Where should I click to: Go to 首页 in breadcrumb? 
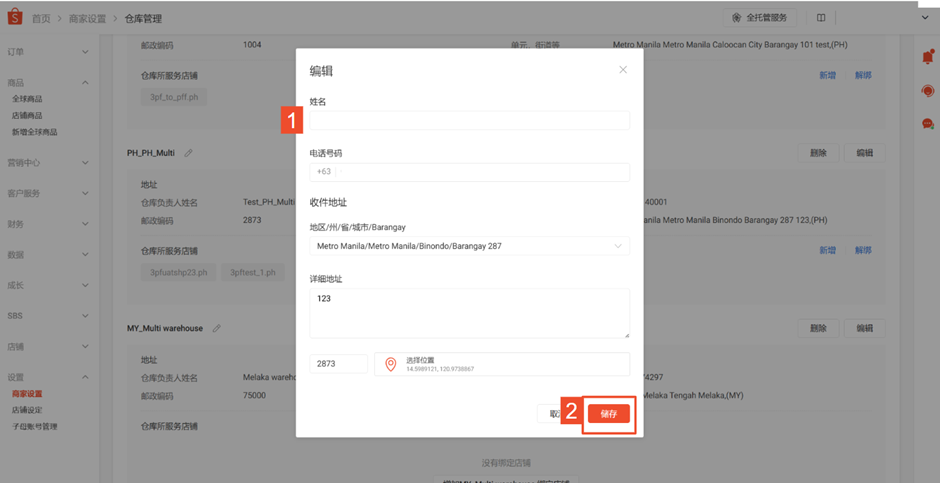(x=41, y=19)
